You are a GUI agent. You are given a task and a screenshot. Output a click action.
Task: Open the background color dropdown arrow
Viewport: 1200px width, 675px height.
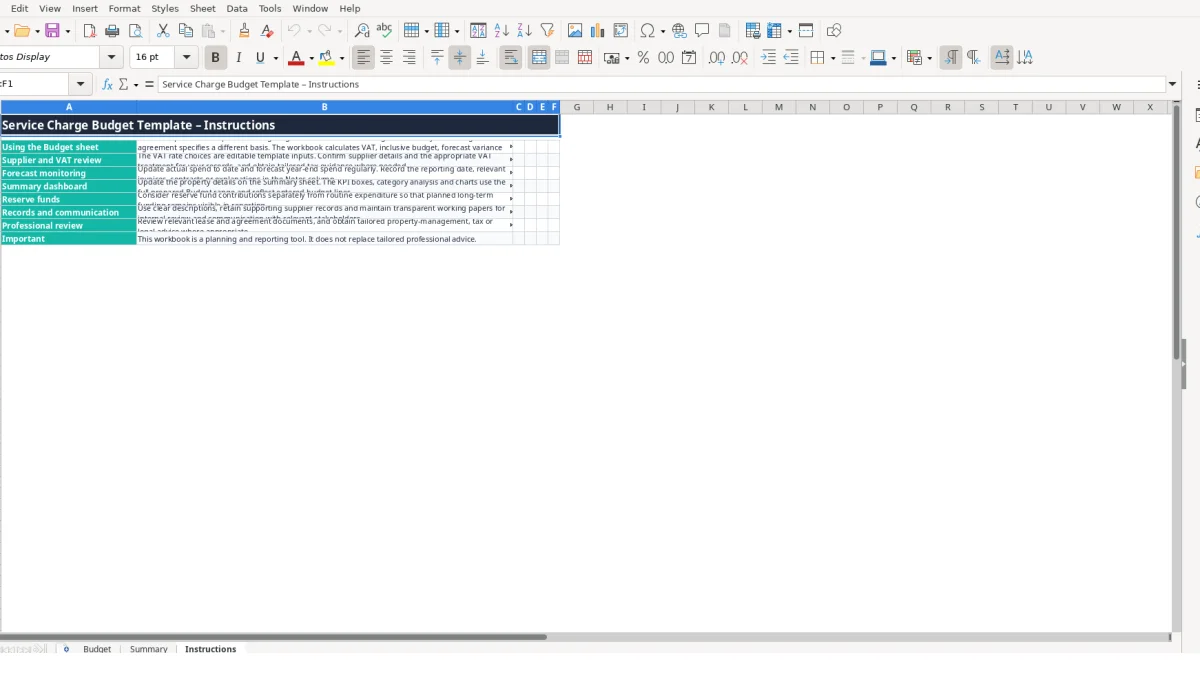pos(342,58)
